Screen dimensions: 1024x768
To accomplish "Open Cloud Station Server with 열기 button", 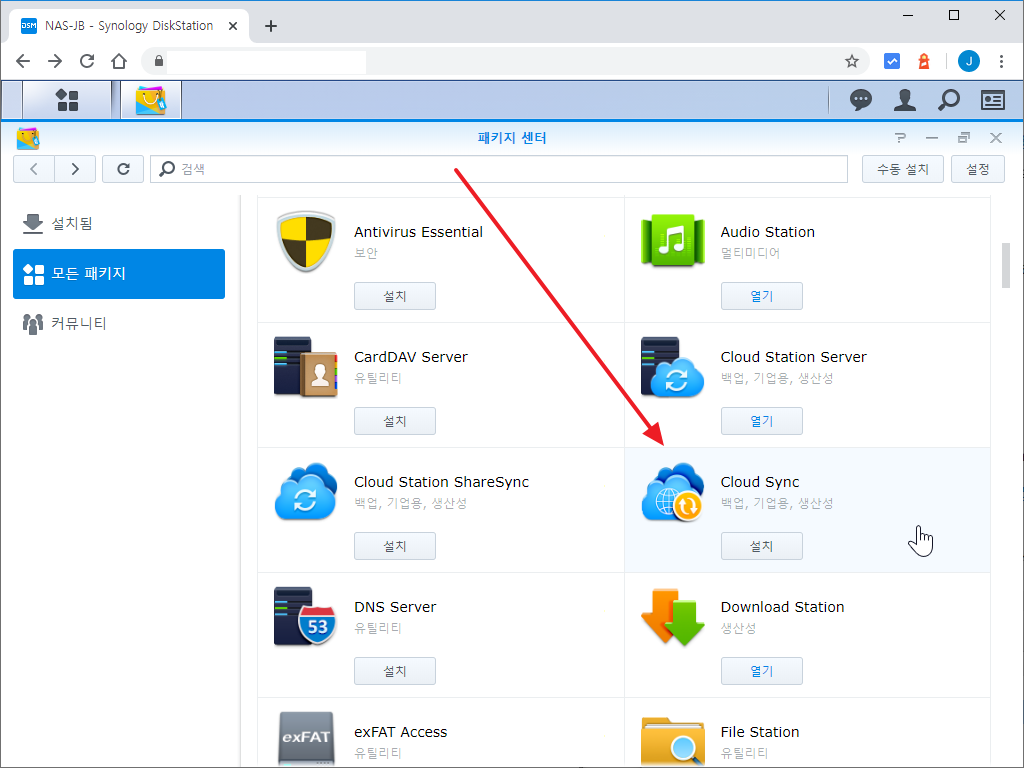I will coord(761,421).
